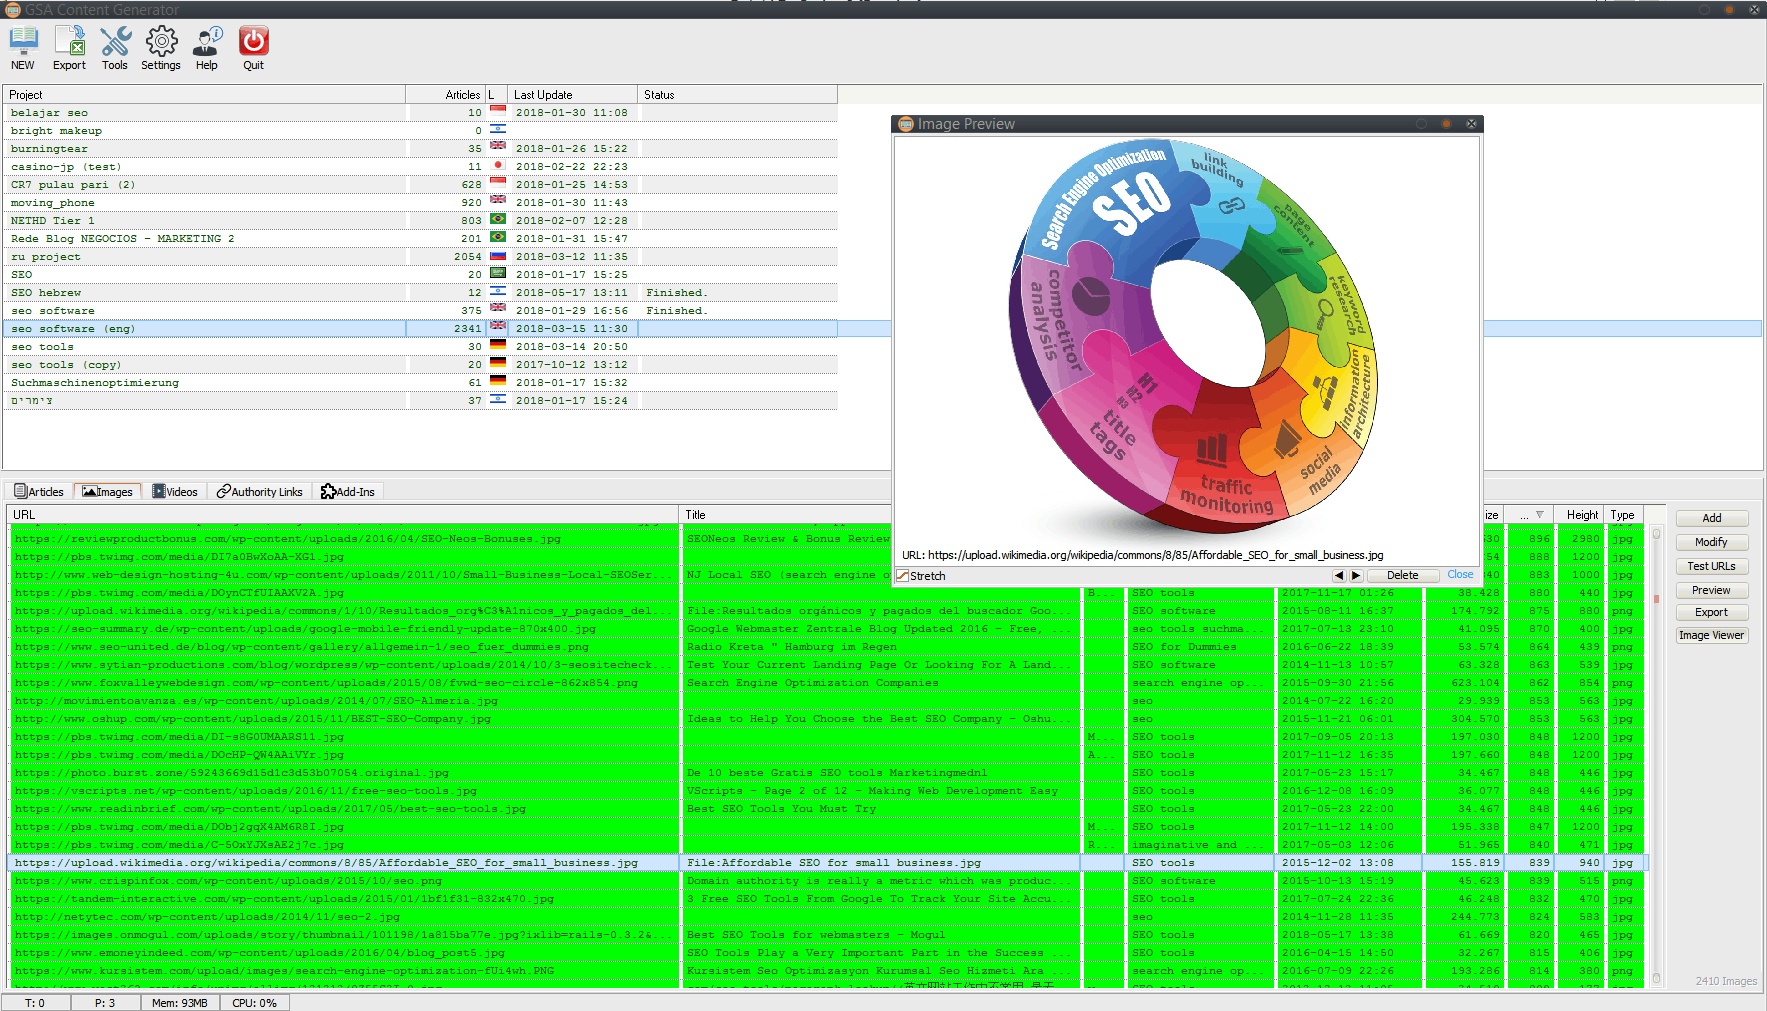Click title 'Search Engine Optimization Companies'
The image size is (1767, 1011).
(x=812, y=683)
